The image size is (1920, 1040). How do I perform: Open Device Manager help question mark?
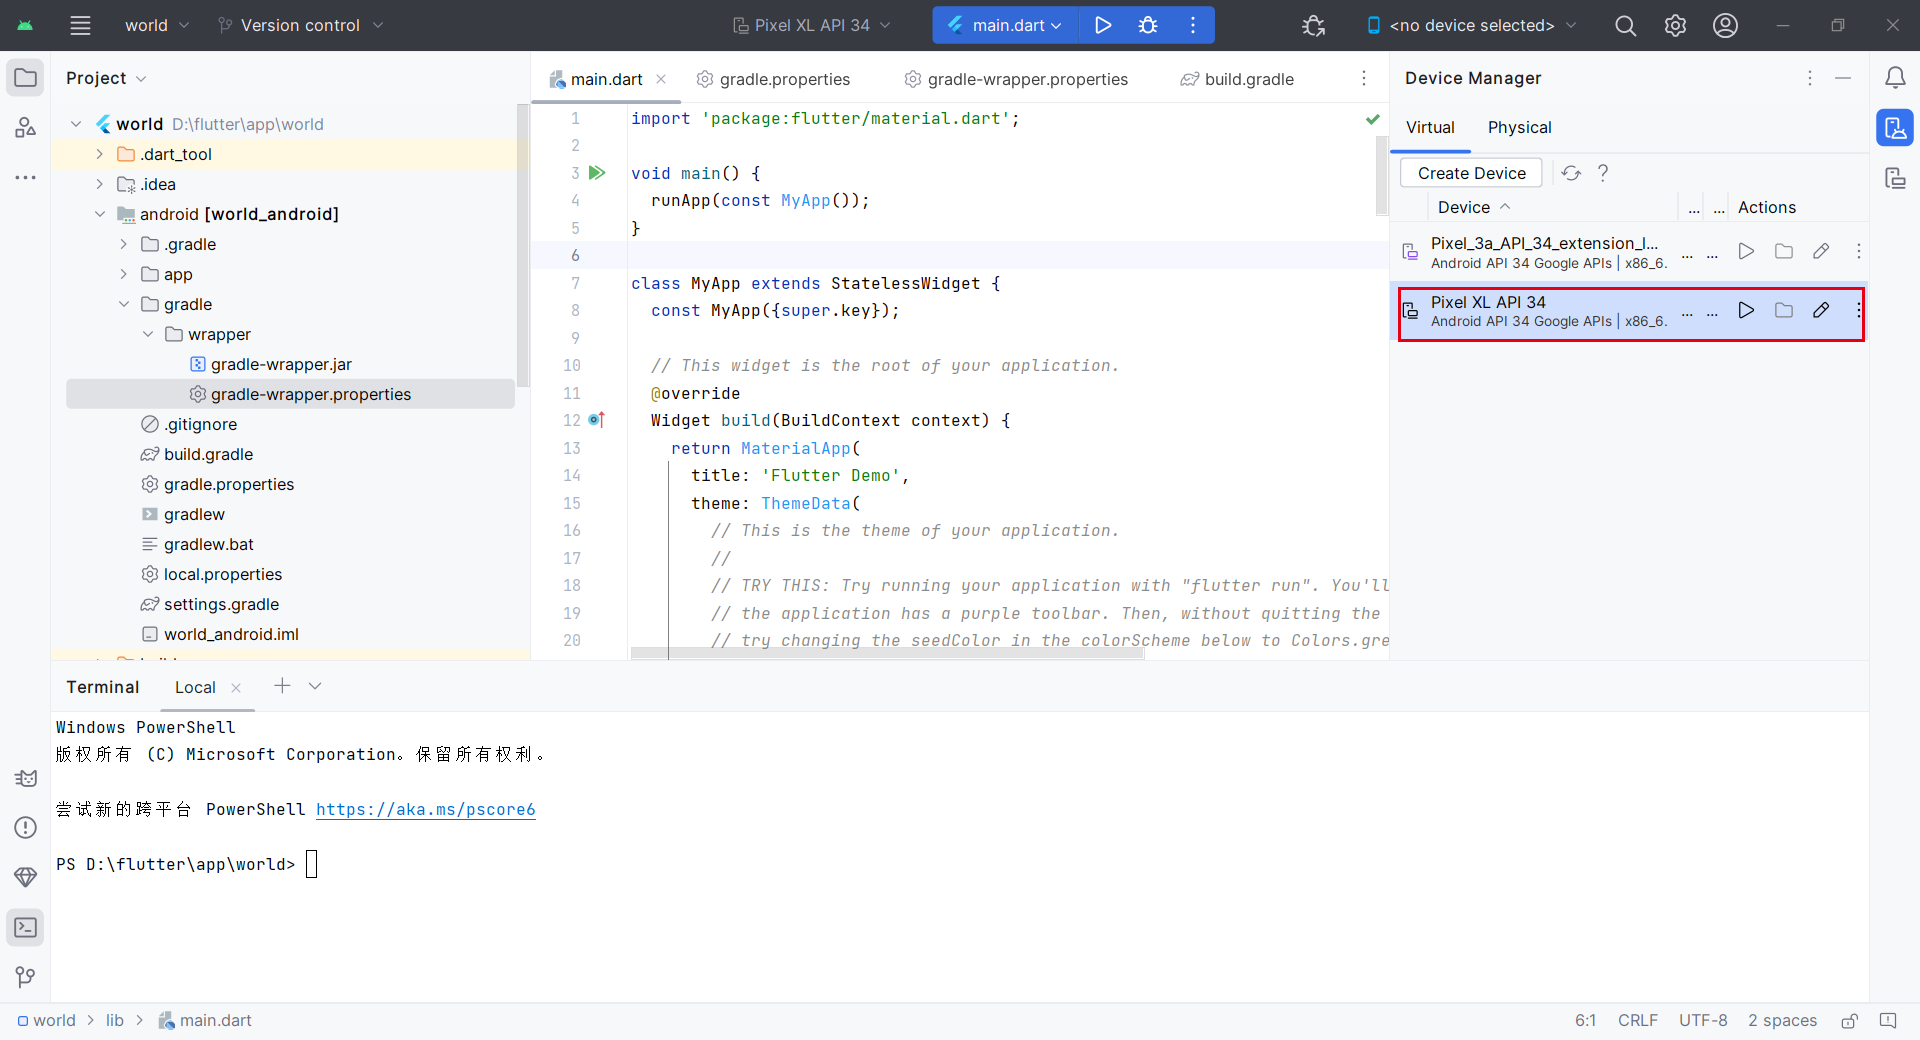coord(1603,173)
